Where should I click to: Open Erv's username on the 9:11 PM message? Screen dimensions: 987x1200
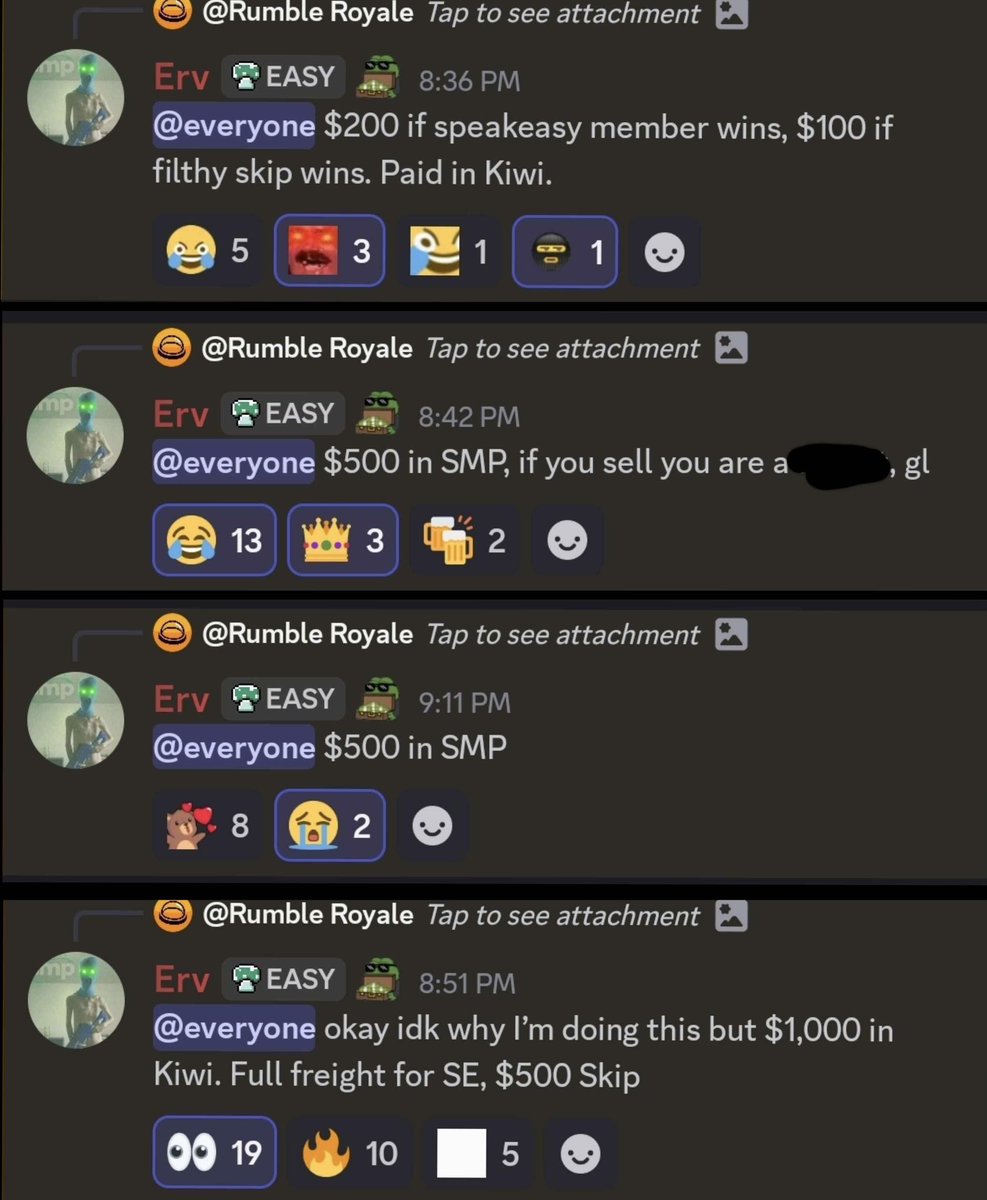181,699
